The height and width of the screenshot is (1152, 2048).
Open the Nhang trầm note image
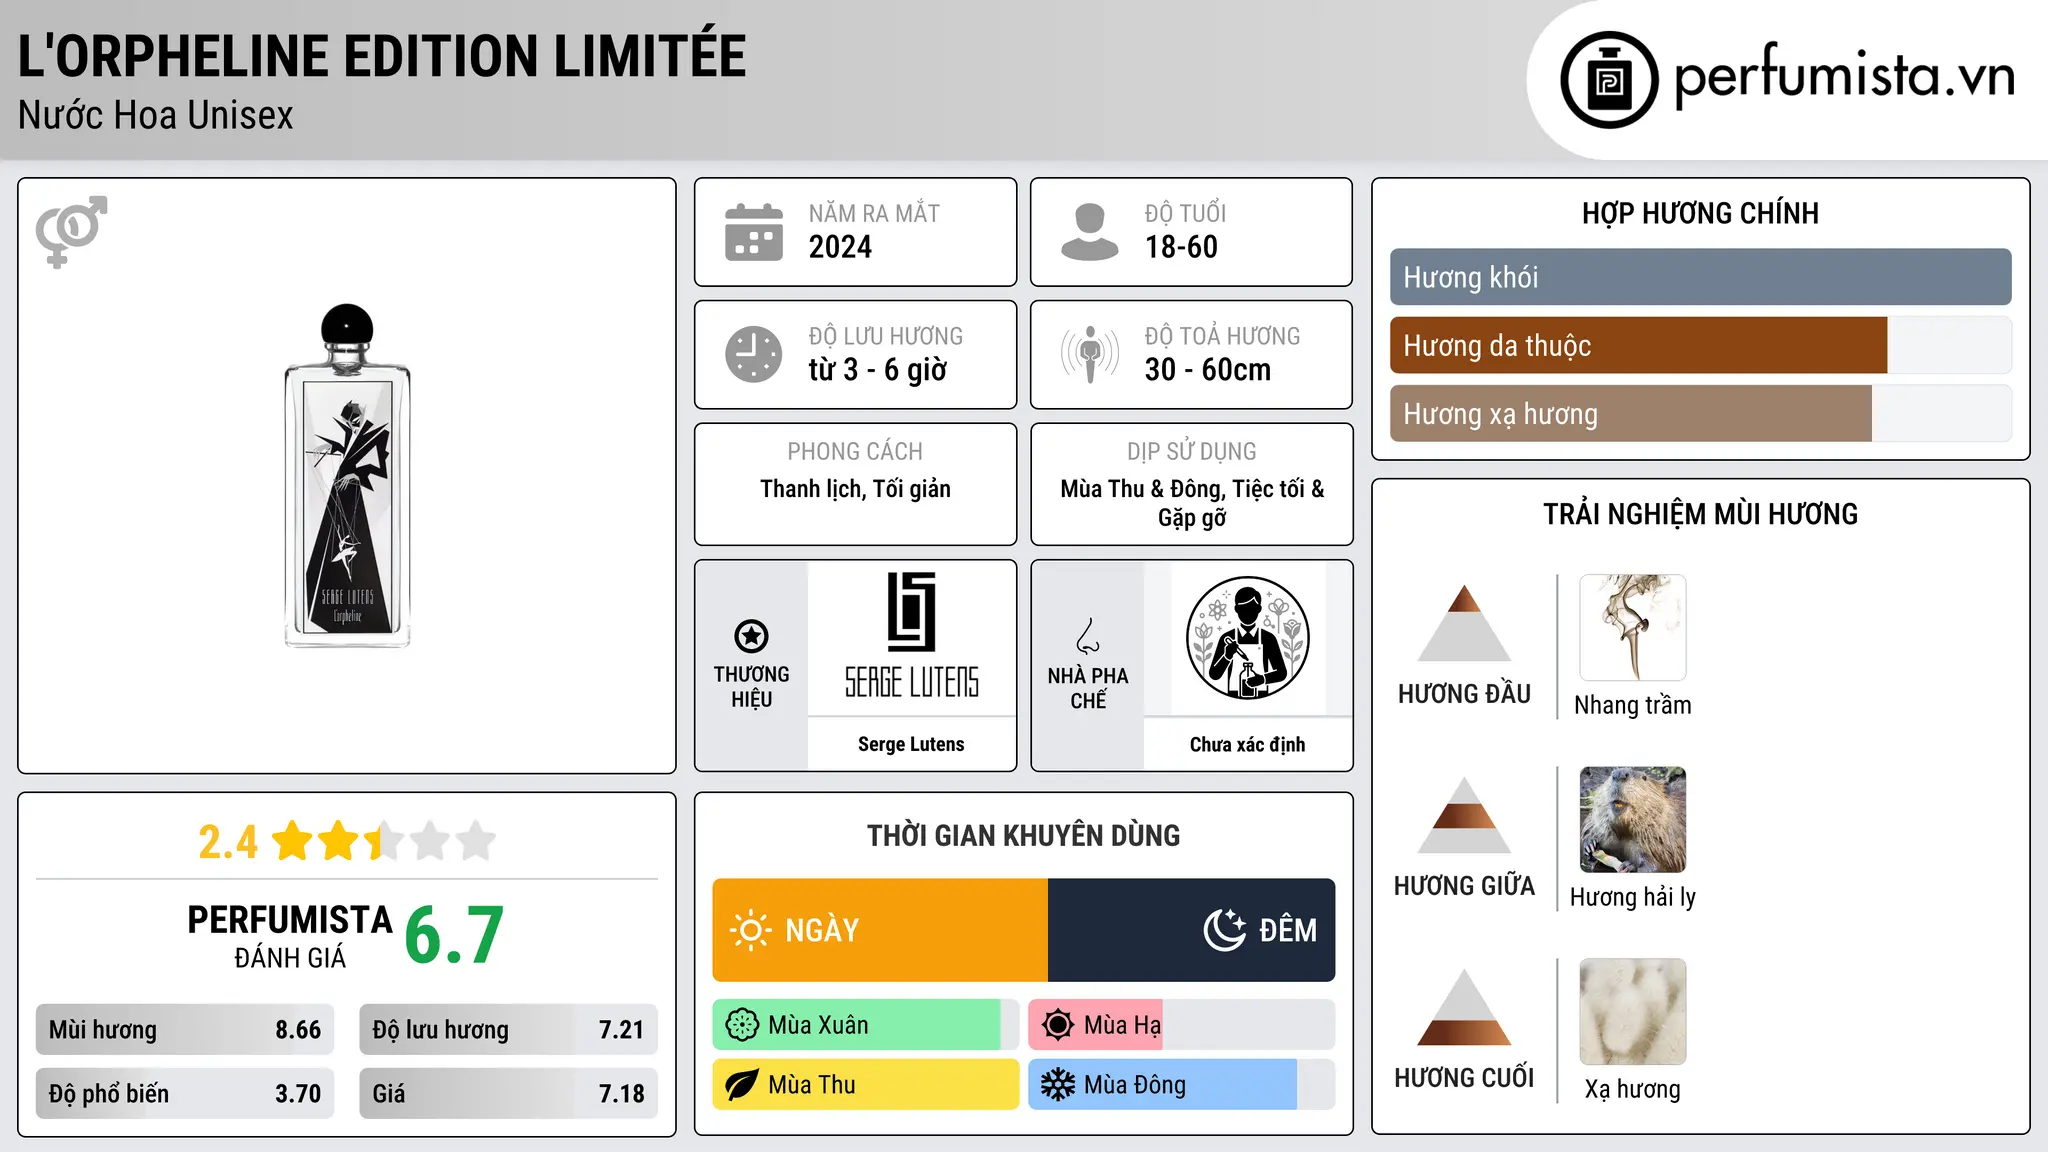[x=1633, y=628]
